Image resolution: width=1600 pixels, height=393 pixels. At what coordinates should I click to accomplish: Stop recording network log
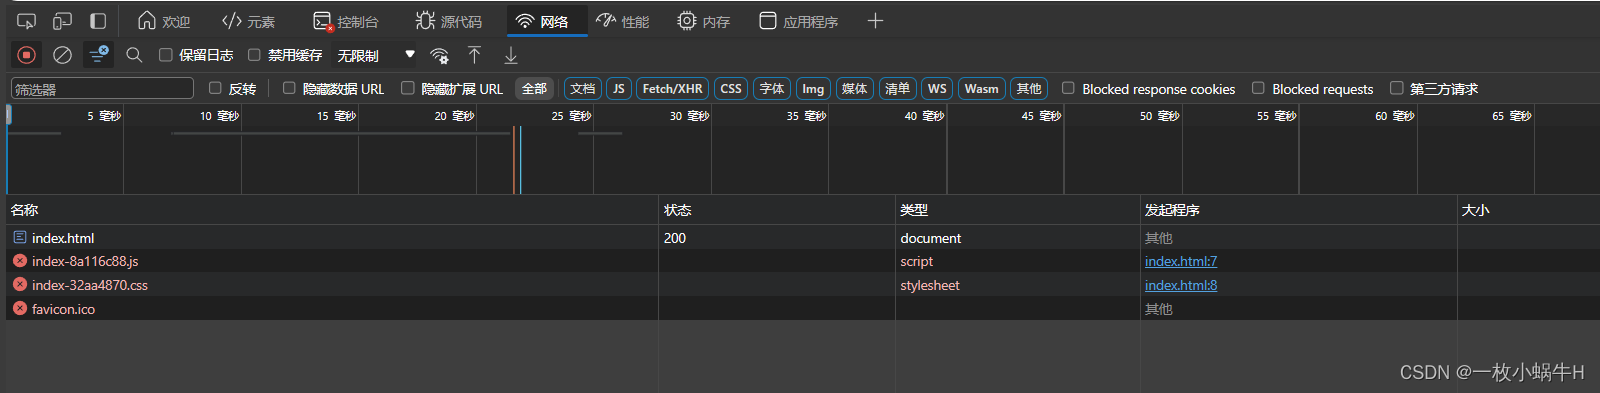(x=27, y=55)
